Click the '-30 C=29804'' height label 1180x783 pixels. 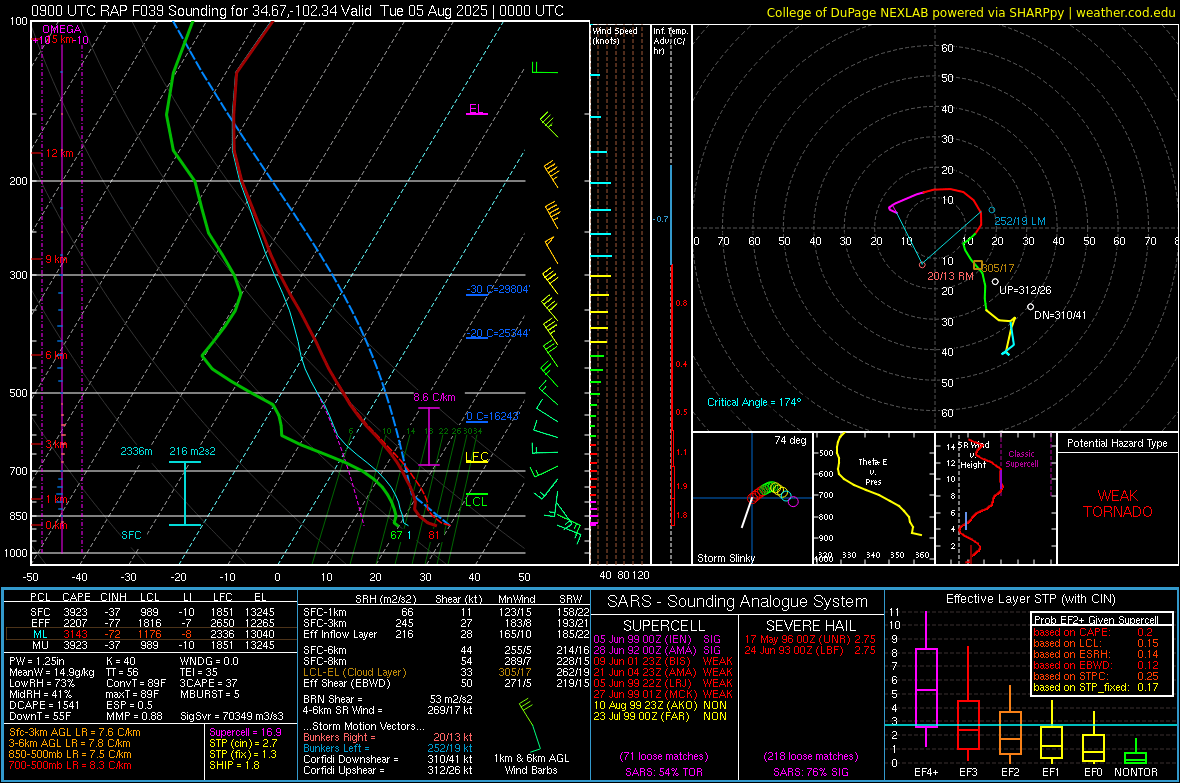(498, 289)
